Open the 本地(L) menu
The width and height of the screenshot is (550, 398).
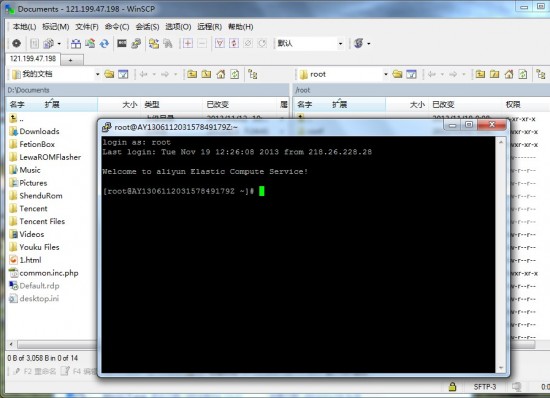pyautogui.click(x=24, y=27)
